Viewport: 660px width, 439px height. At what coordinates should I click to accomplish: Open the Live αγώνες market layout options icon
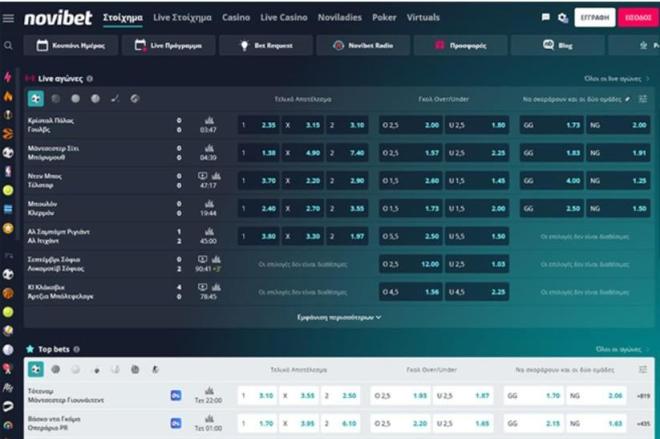click(643, 99)
